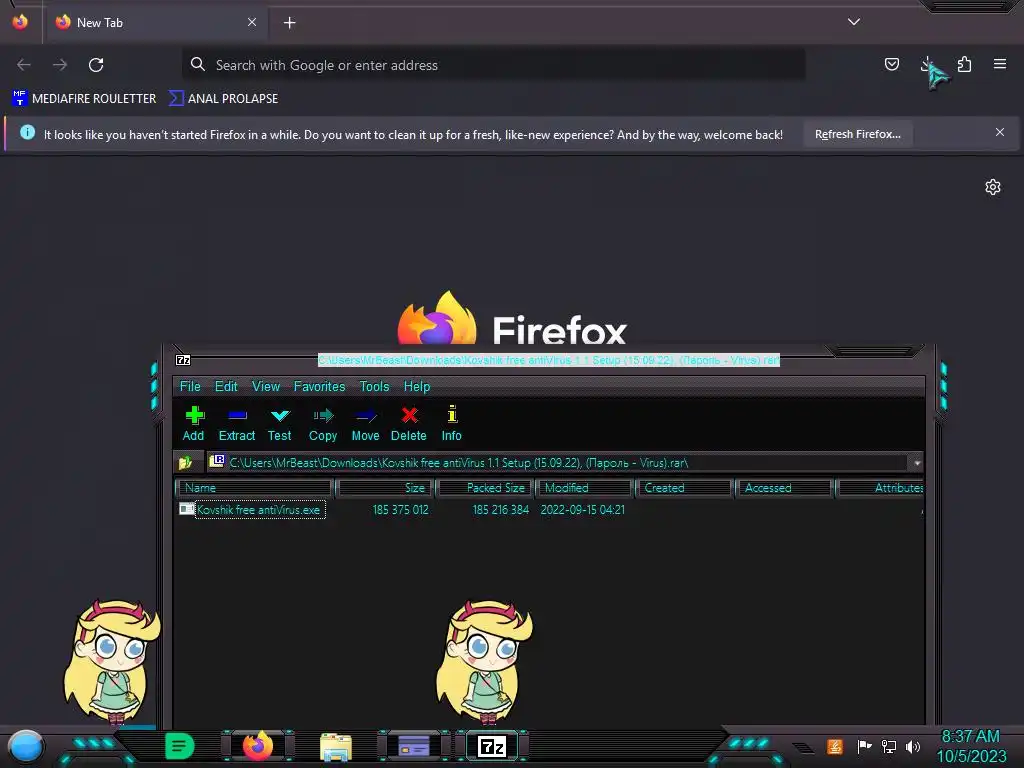
Task: Open the 7-Zip Help menu
Action: pyautogui.click(x=417, y=387)
